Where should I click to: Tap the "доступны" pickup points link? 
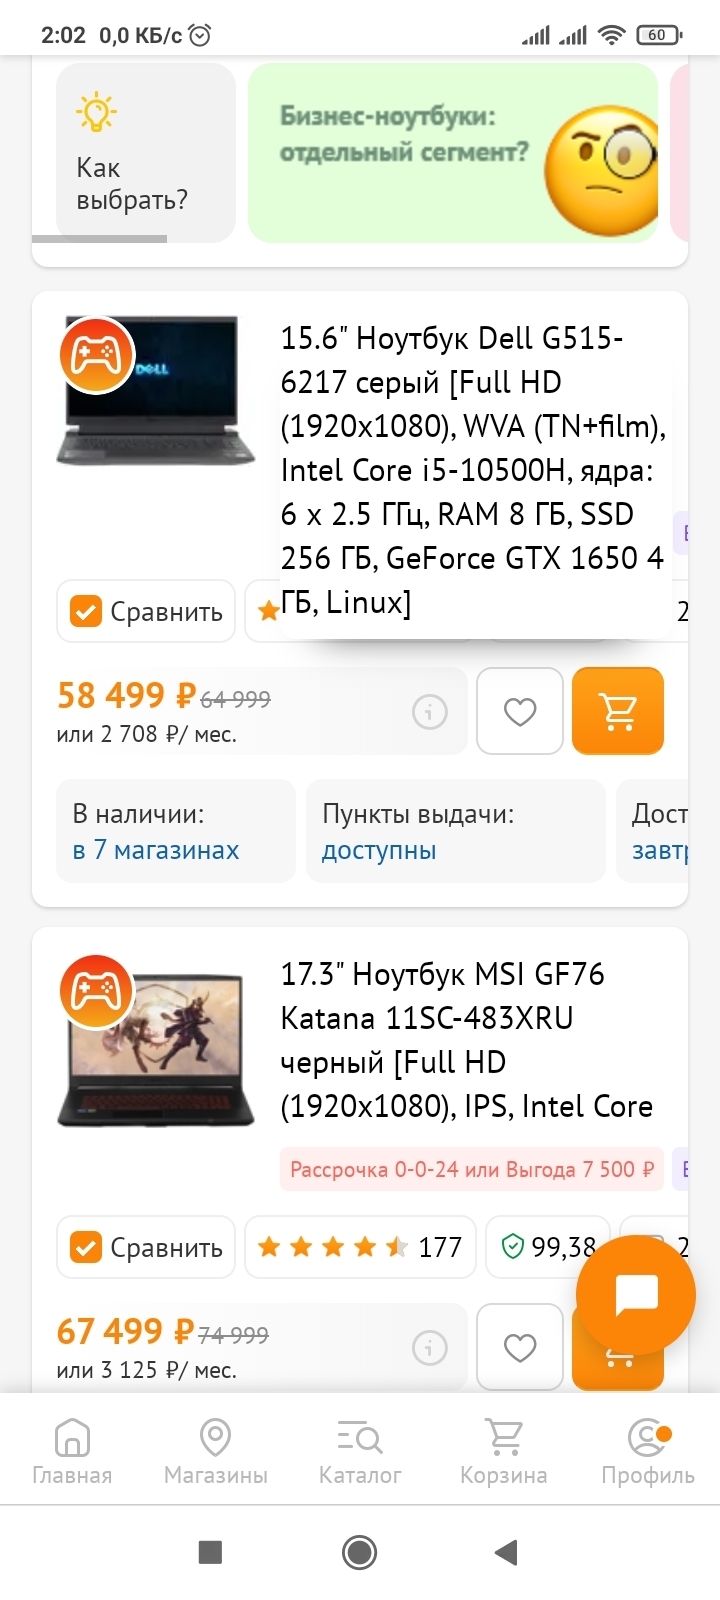pos(379,850)
